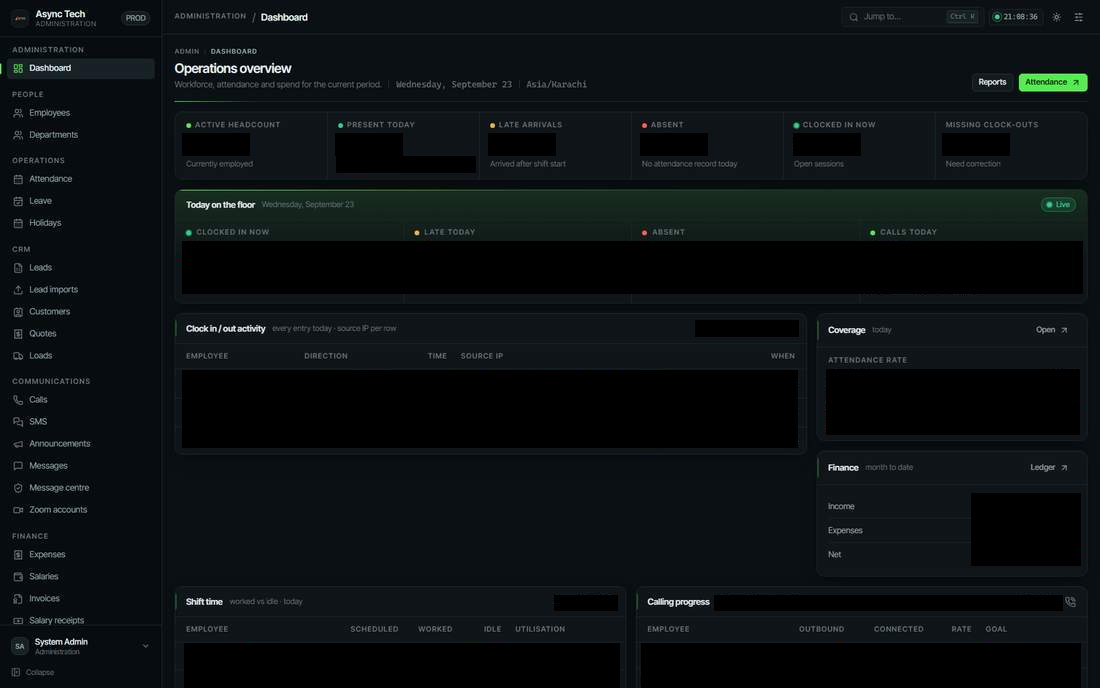Viewport: 1100px width, 688px height.
Task: Click the GOAL column header
Action: pos(996,629)
